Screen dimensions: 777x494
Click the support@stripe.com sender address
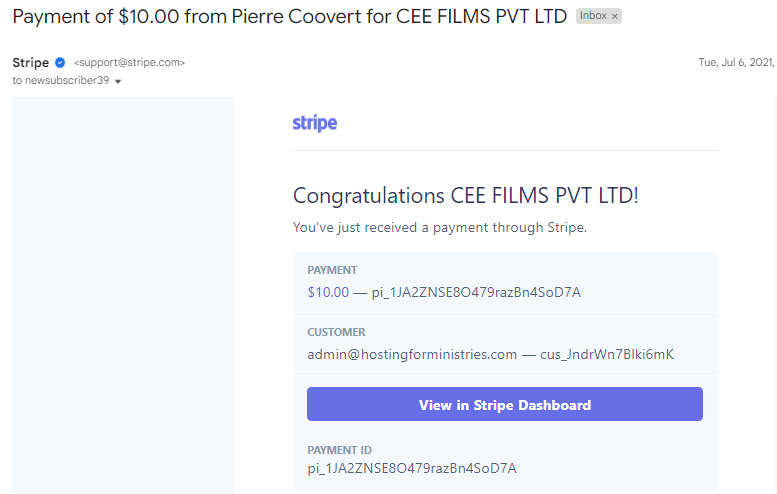click(129, 62)
